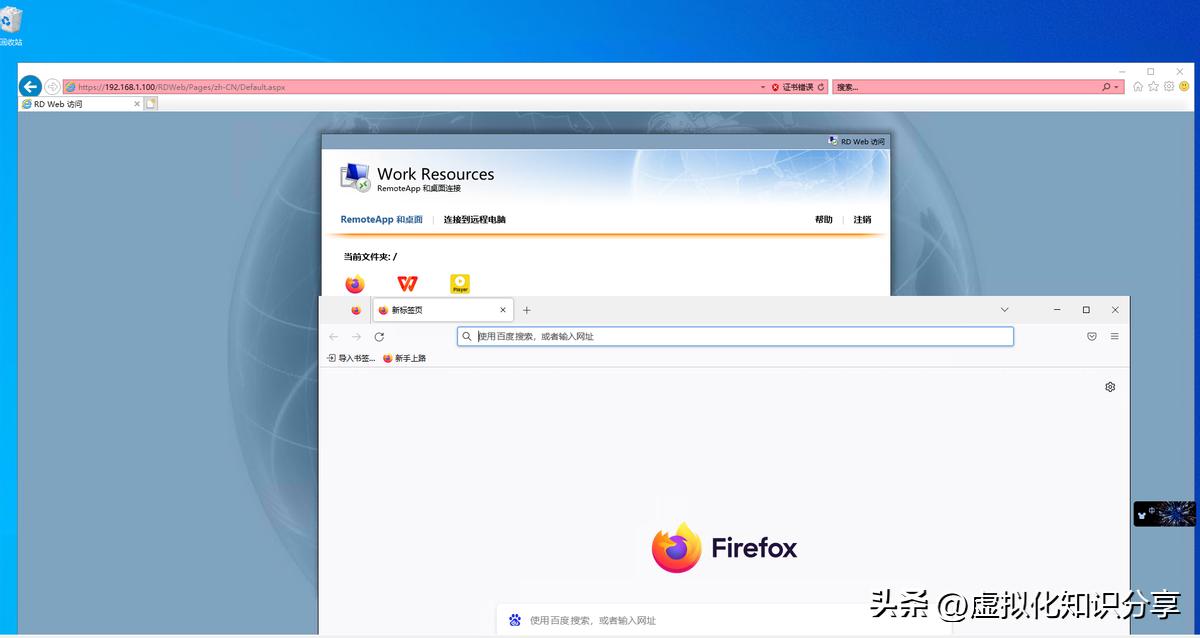
Task: Click Firefox's back navigation arrow
Action: pos(333,337)
